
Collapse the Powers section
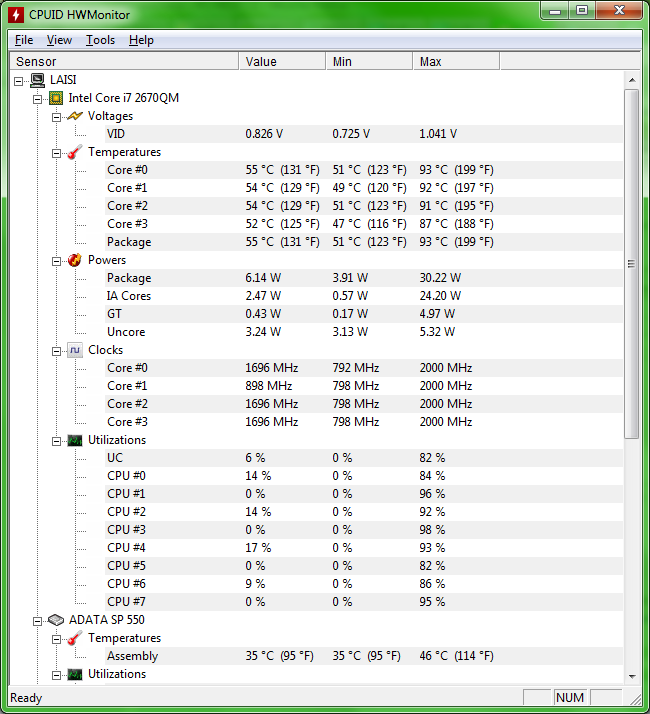[x=57, y=260]
